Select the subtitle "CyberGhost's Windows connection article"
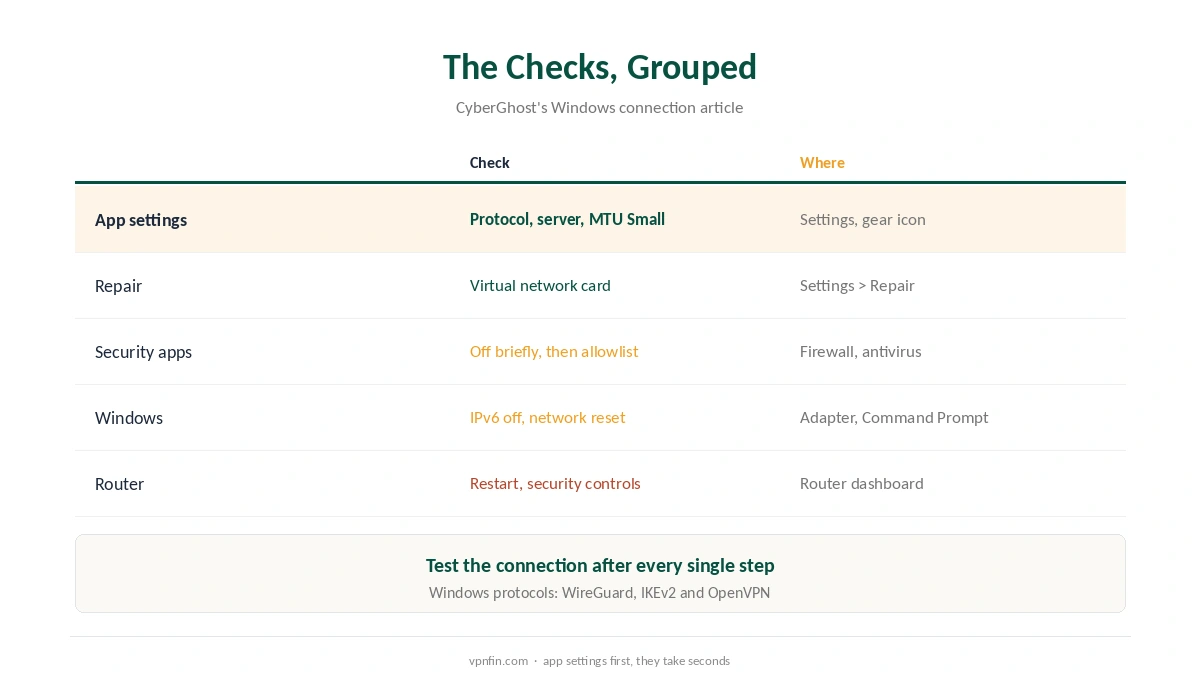The height and width of the screenshot is (680, 1200). pos(600,107)
